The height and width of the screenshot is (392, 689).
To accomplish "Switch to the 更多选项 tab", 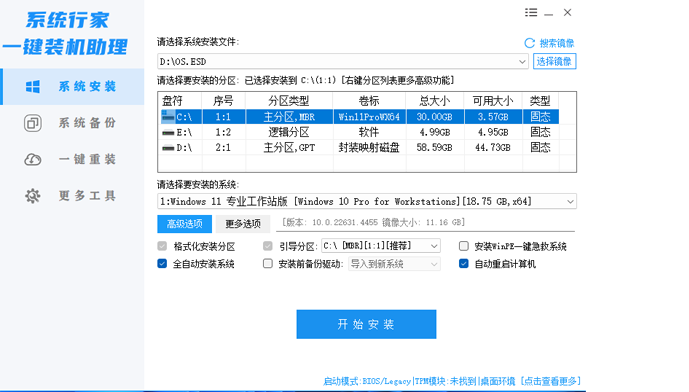I will click(243, 224).
